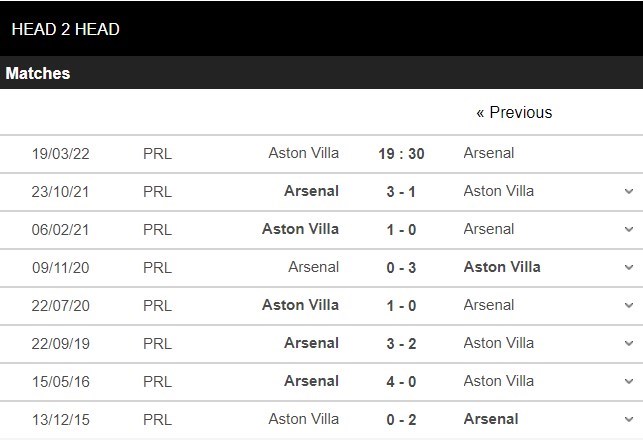The height and width of the screenshot is (448, 643).
Task: Open the 4 - 0 score on 15/05/16
Action: [401, 382]
